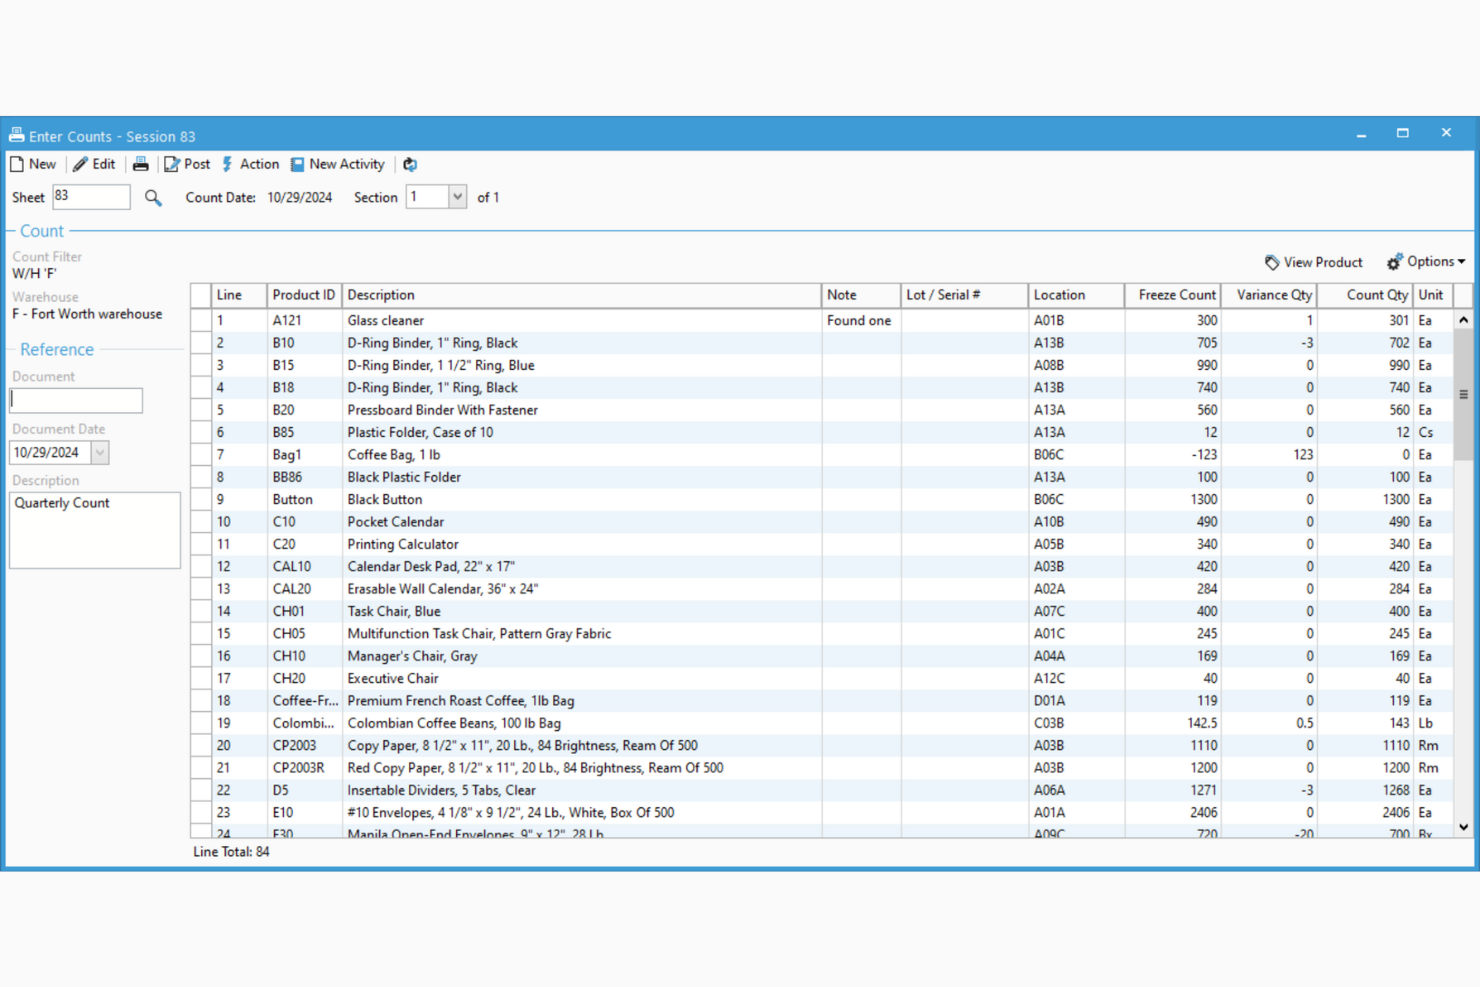This screenshot has width=1480, height=987.
Task: Sort by the Description column header
Action: pyautogui.click(x=380, y=294)
